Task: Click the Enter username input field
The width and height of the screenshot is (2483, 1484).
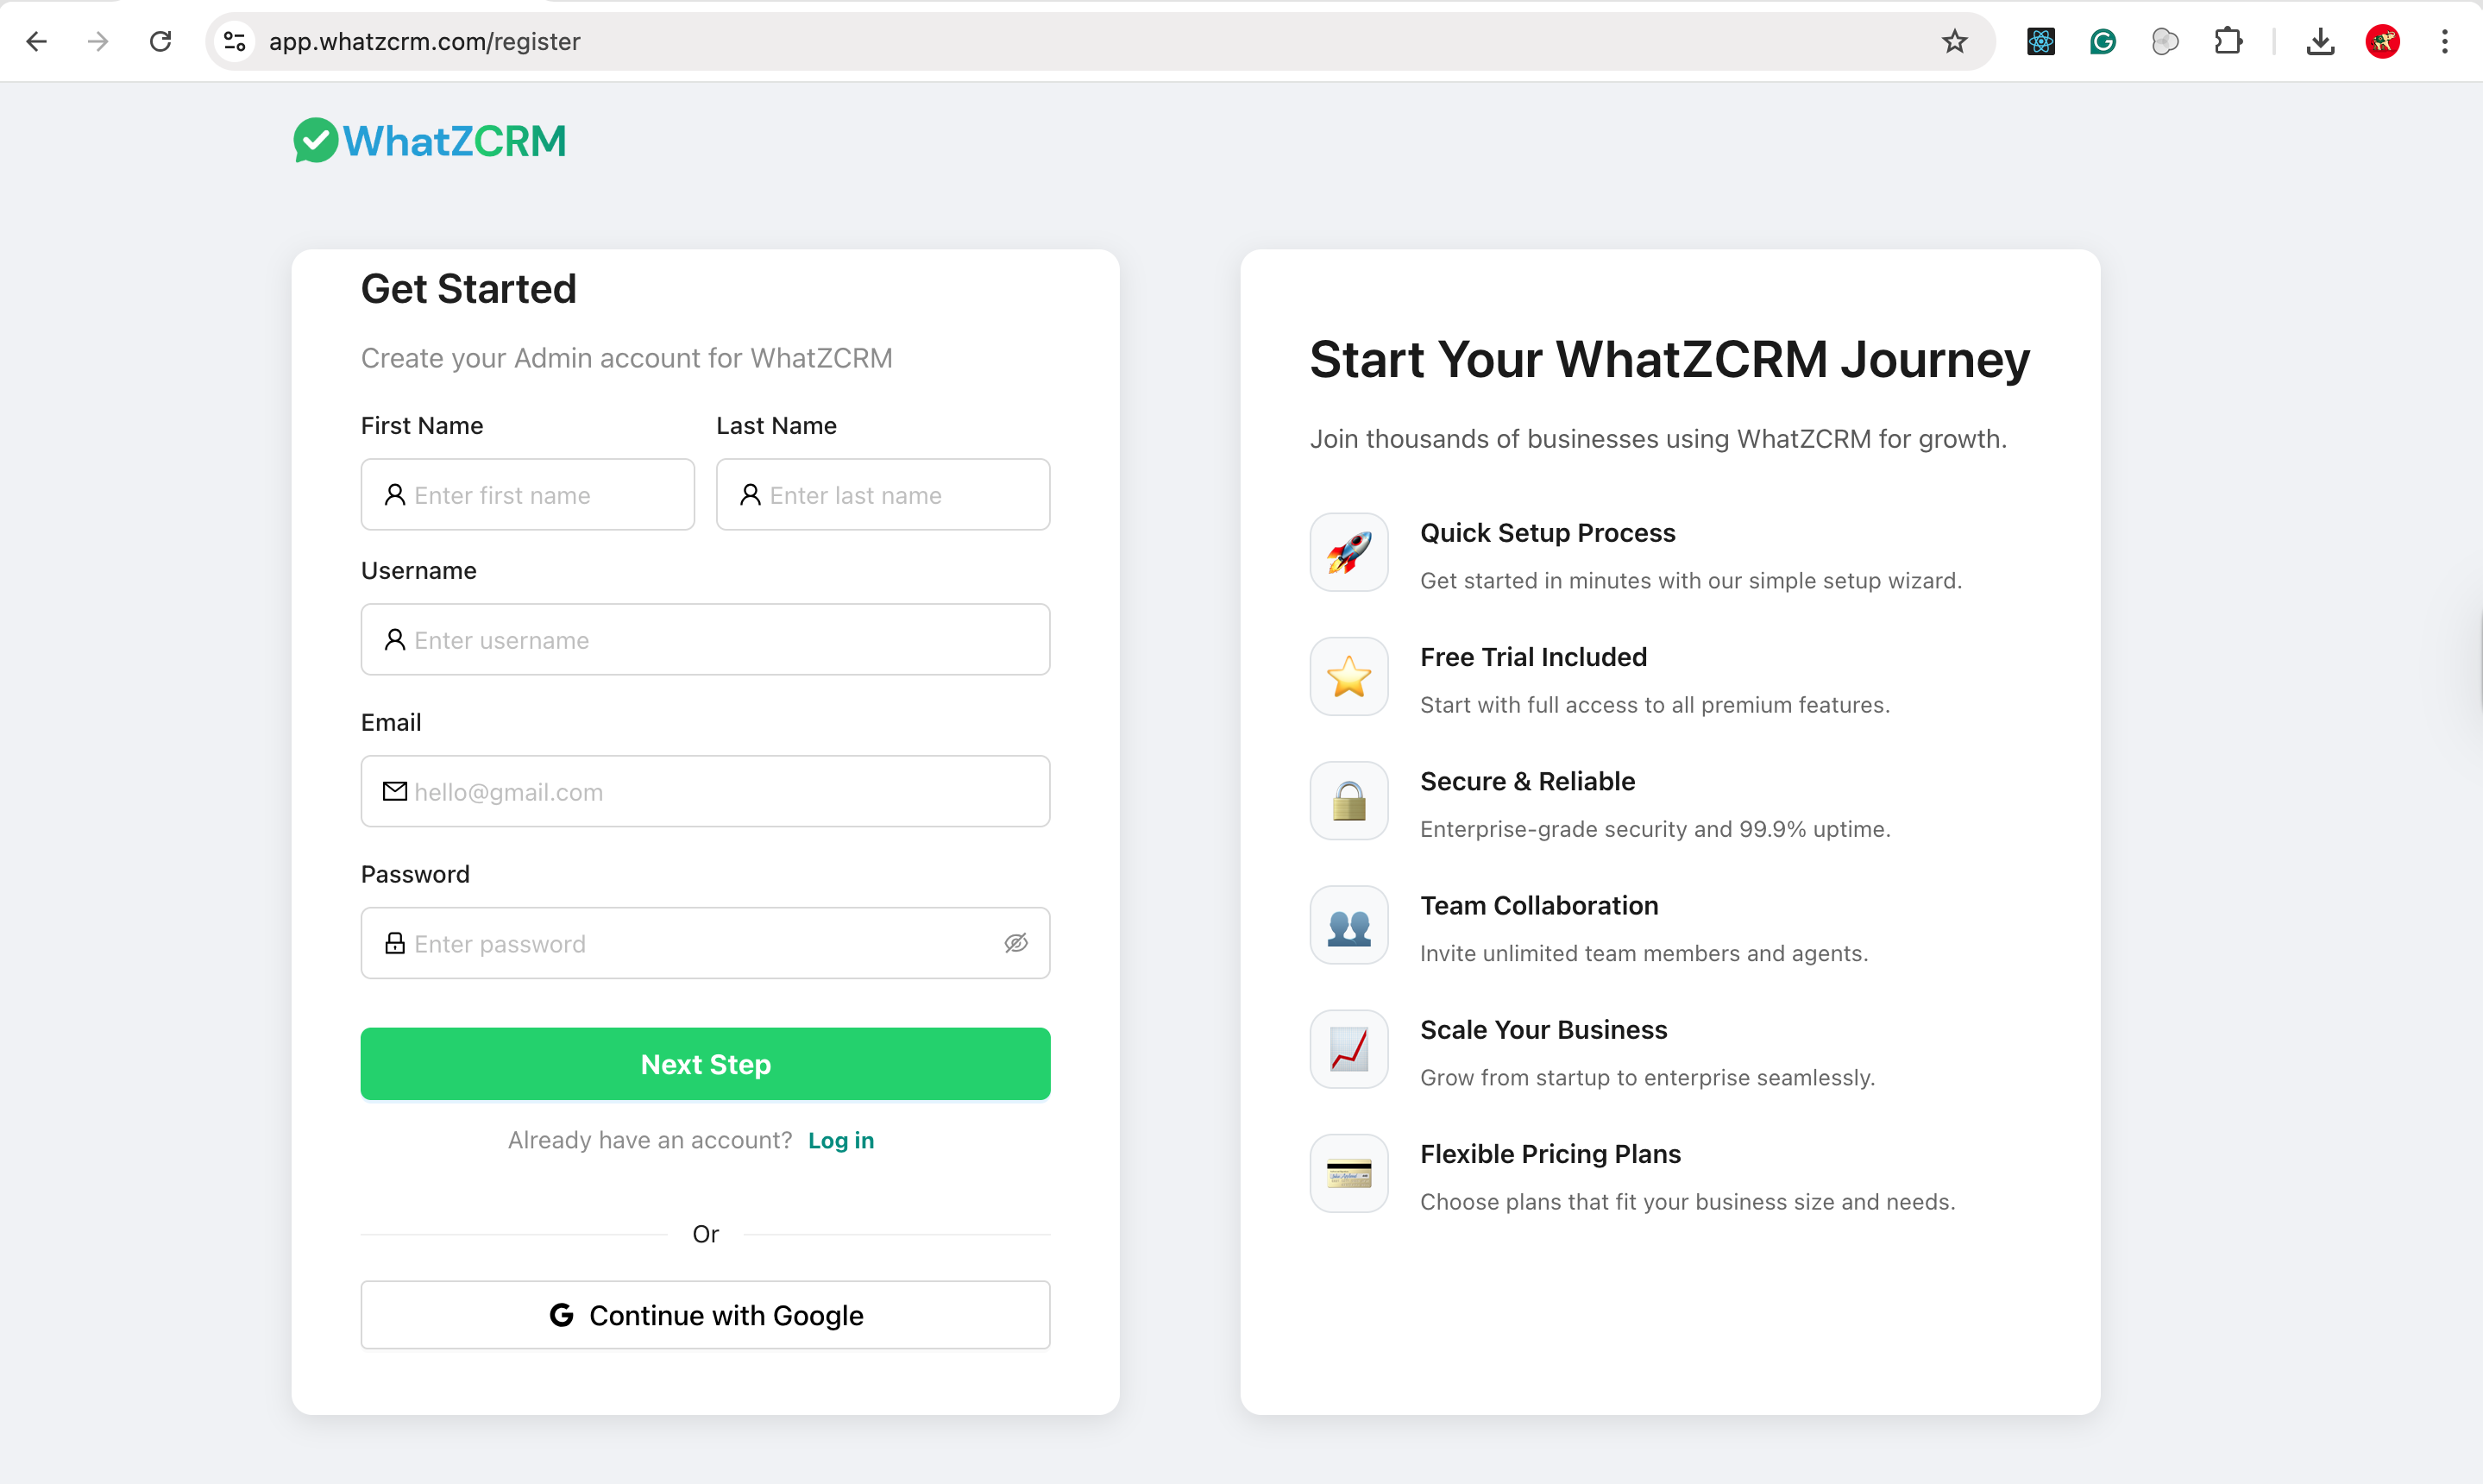Action: tap(705, 640)
